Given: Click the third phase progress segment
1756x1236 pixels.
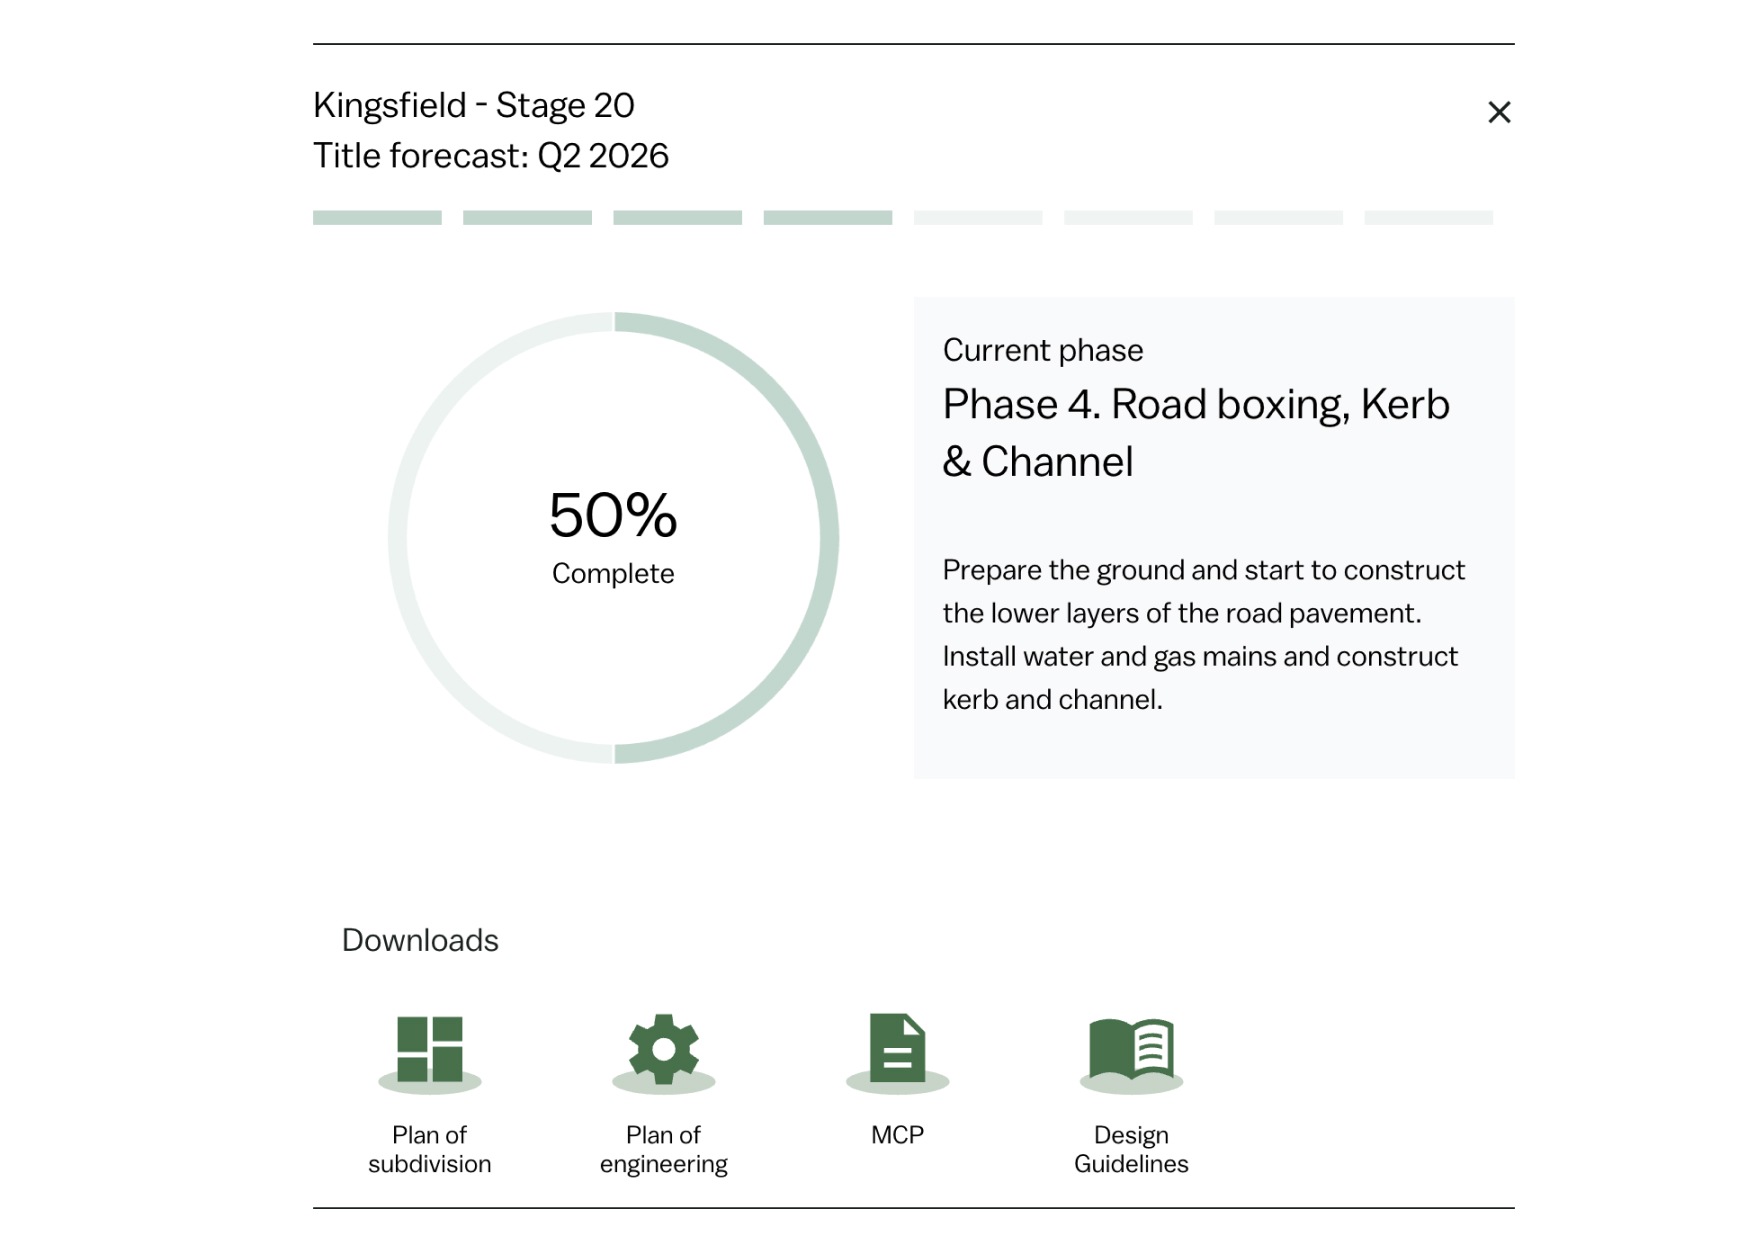Looking at the screenshot, I should click(677, 217).
